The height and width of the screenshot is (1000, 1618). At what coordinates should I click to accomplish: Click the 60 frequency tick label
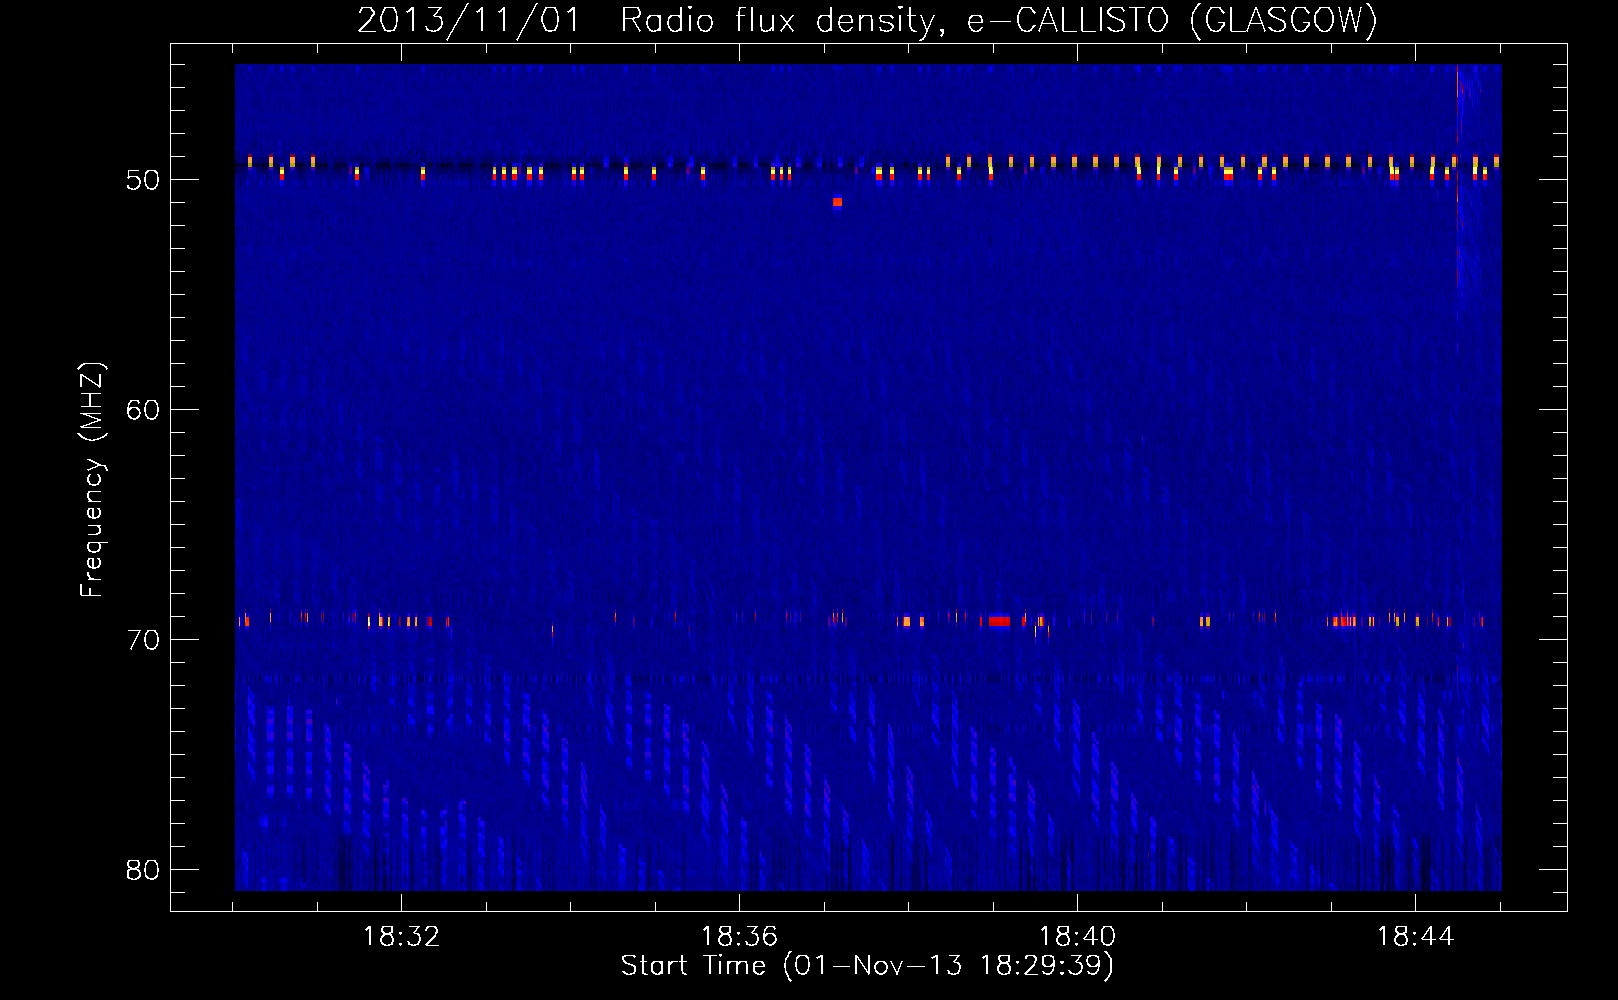pyautogui.click(x=143, y=410)
